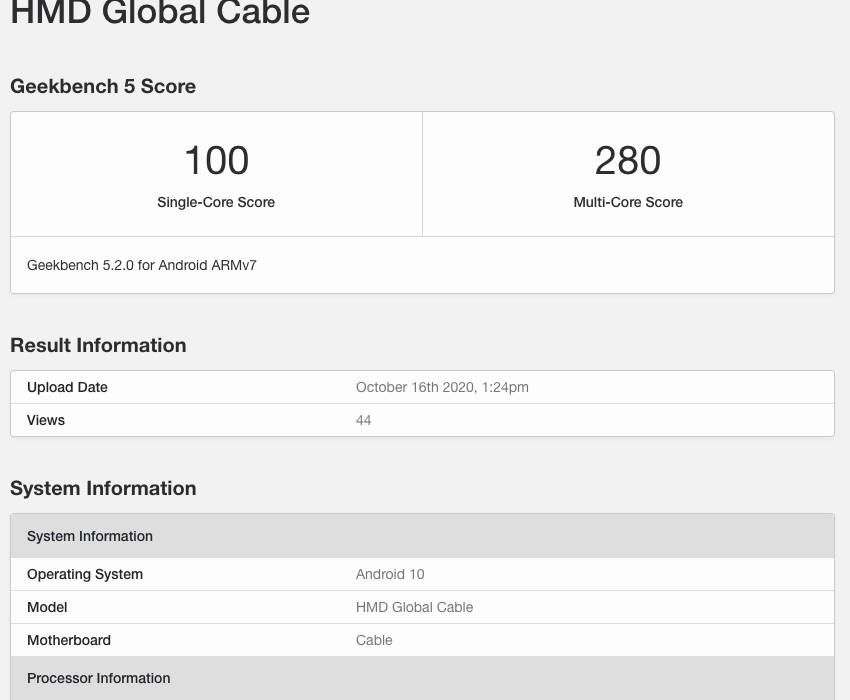The height and width of the screenshot is (700, 850).
Task: Click the HMD Global Cable page title
Action: [160, 14]
